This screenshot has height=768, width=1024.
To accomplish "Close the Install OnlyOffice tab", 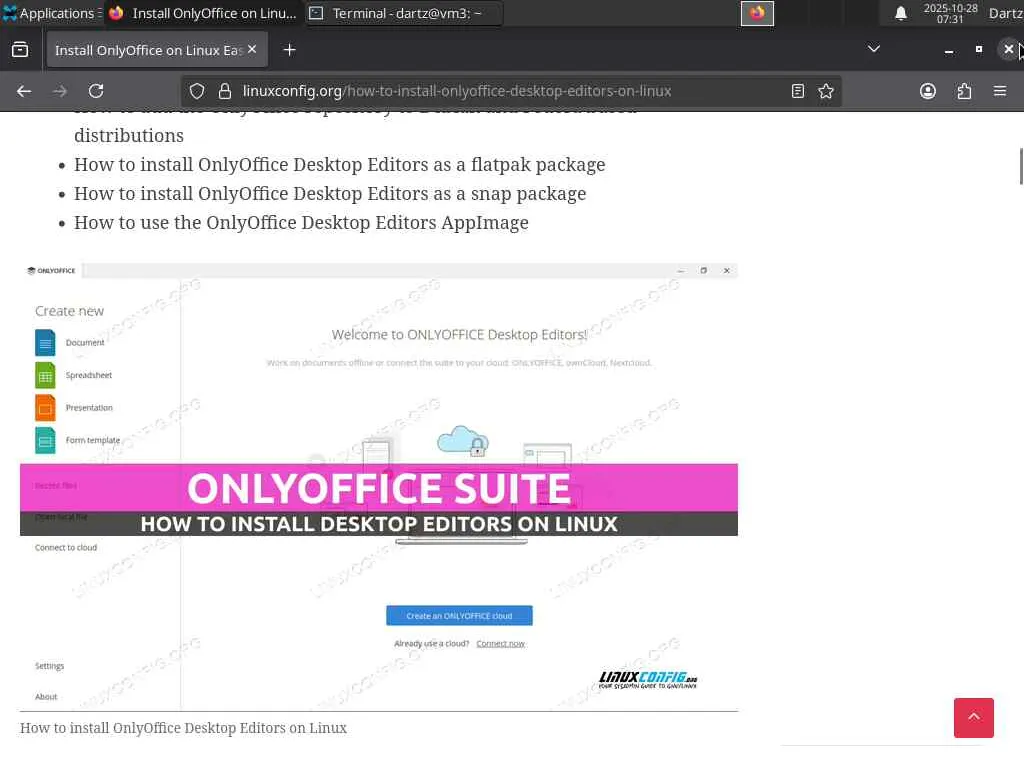I will [x=252, y=50].
